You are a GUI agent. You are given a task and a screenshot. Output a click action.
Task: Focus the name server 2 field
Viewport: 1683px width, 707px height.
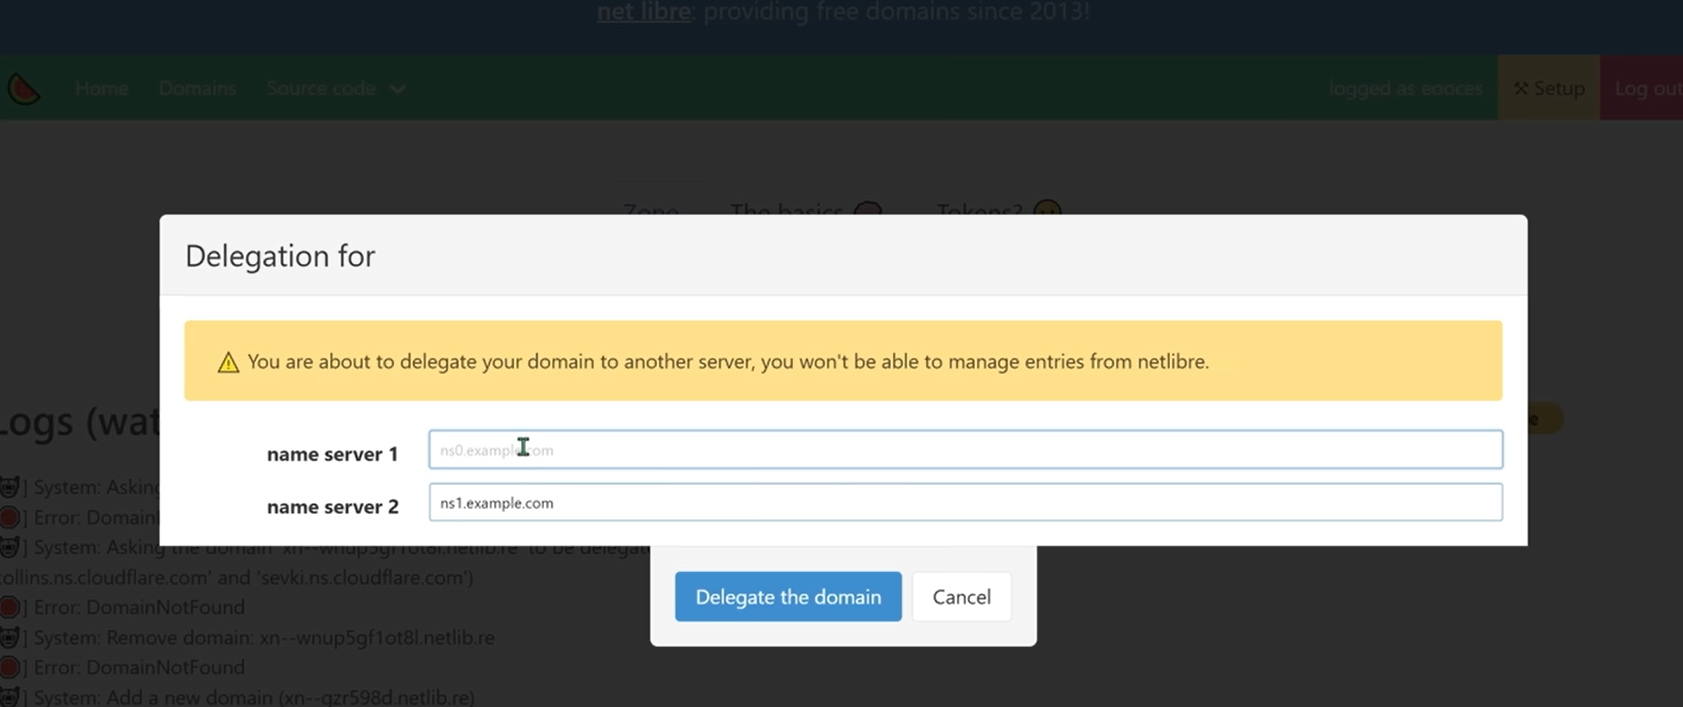tap(964, 503)
